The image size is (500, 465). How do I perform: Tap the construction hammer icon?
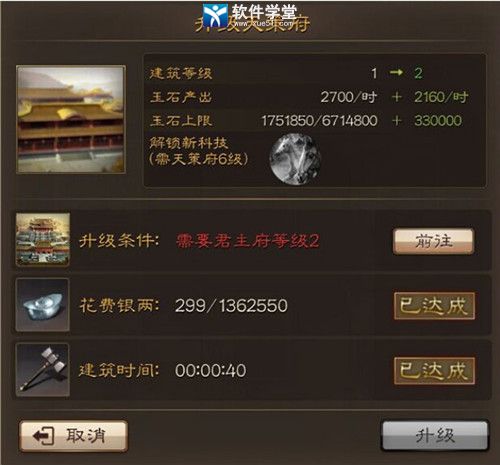(x=43, y=370)
